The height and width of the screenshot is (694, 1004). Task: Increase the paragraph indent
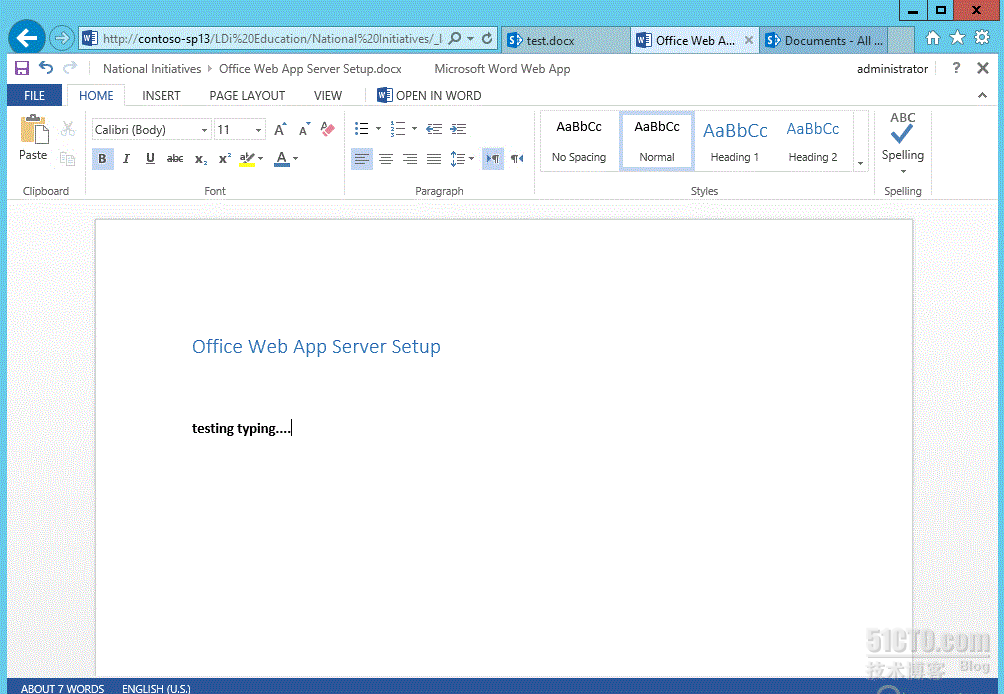point(458,129)
